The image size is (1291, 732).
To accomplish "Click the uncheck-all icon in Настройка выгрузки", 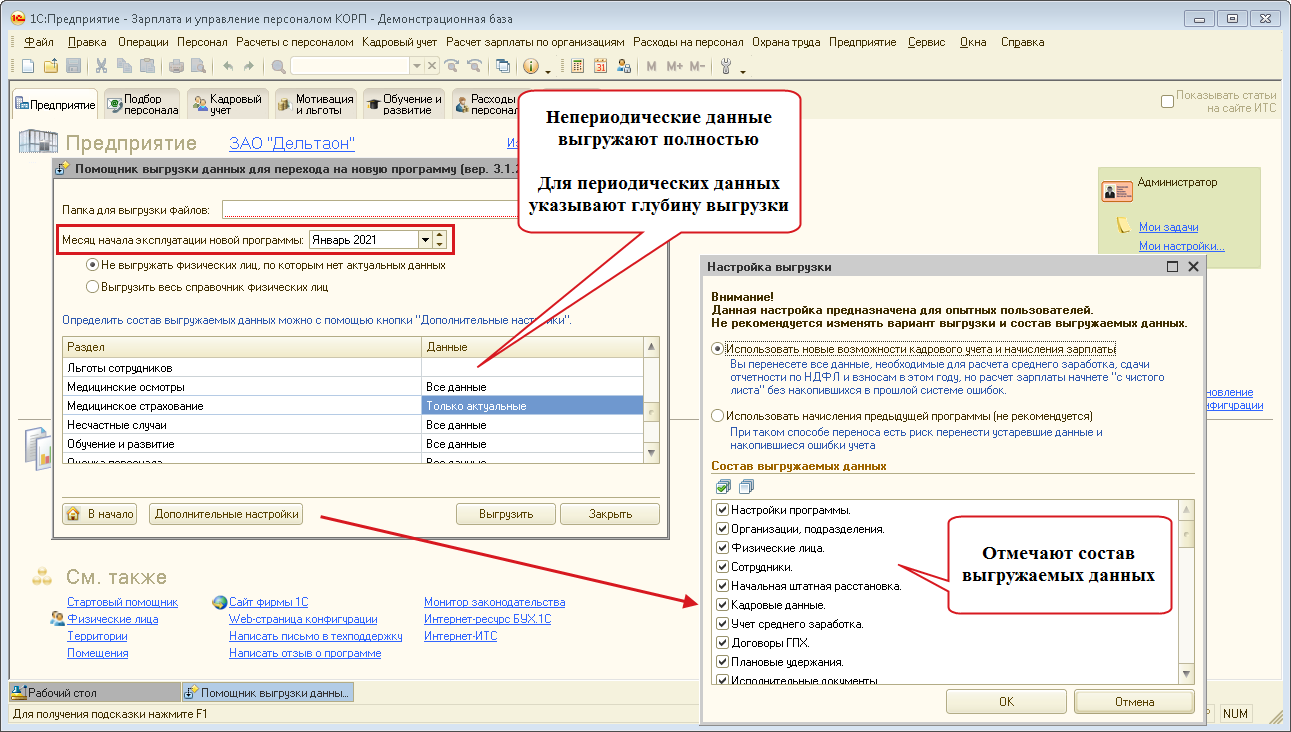I will click(746, 487).
